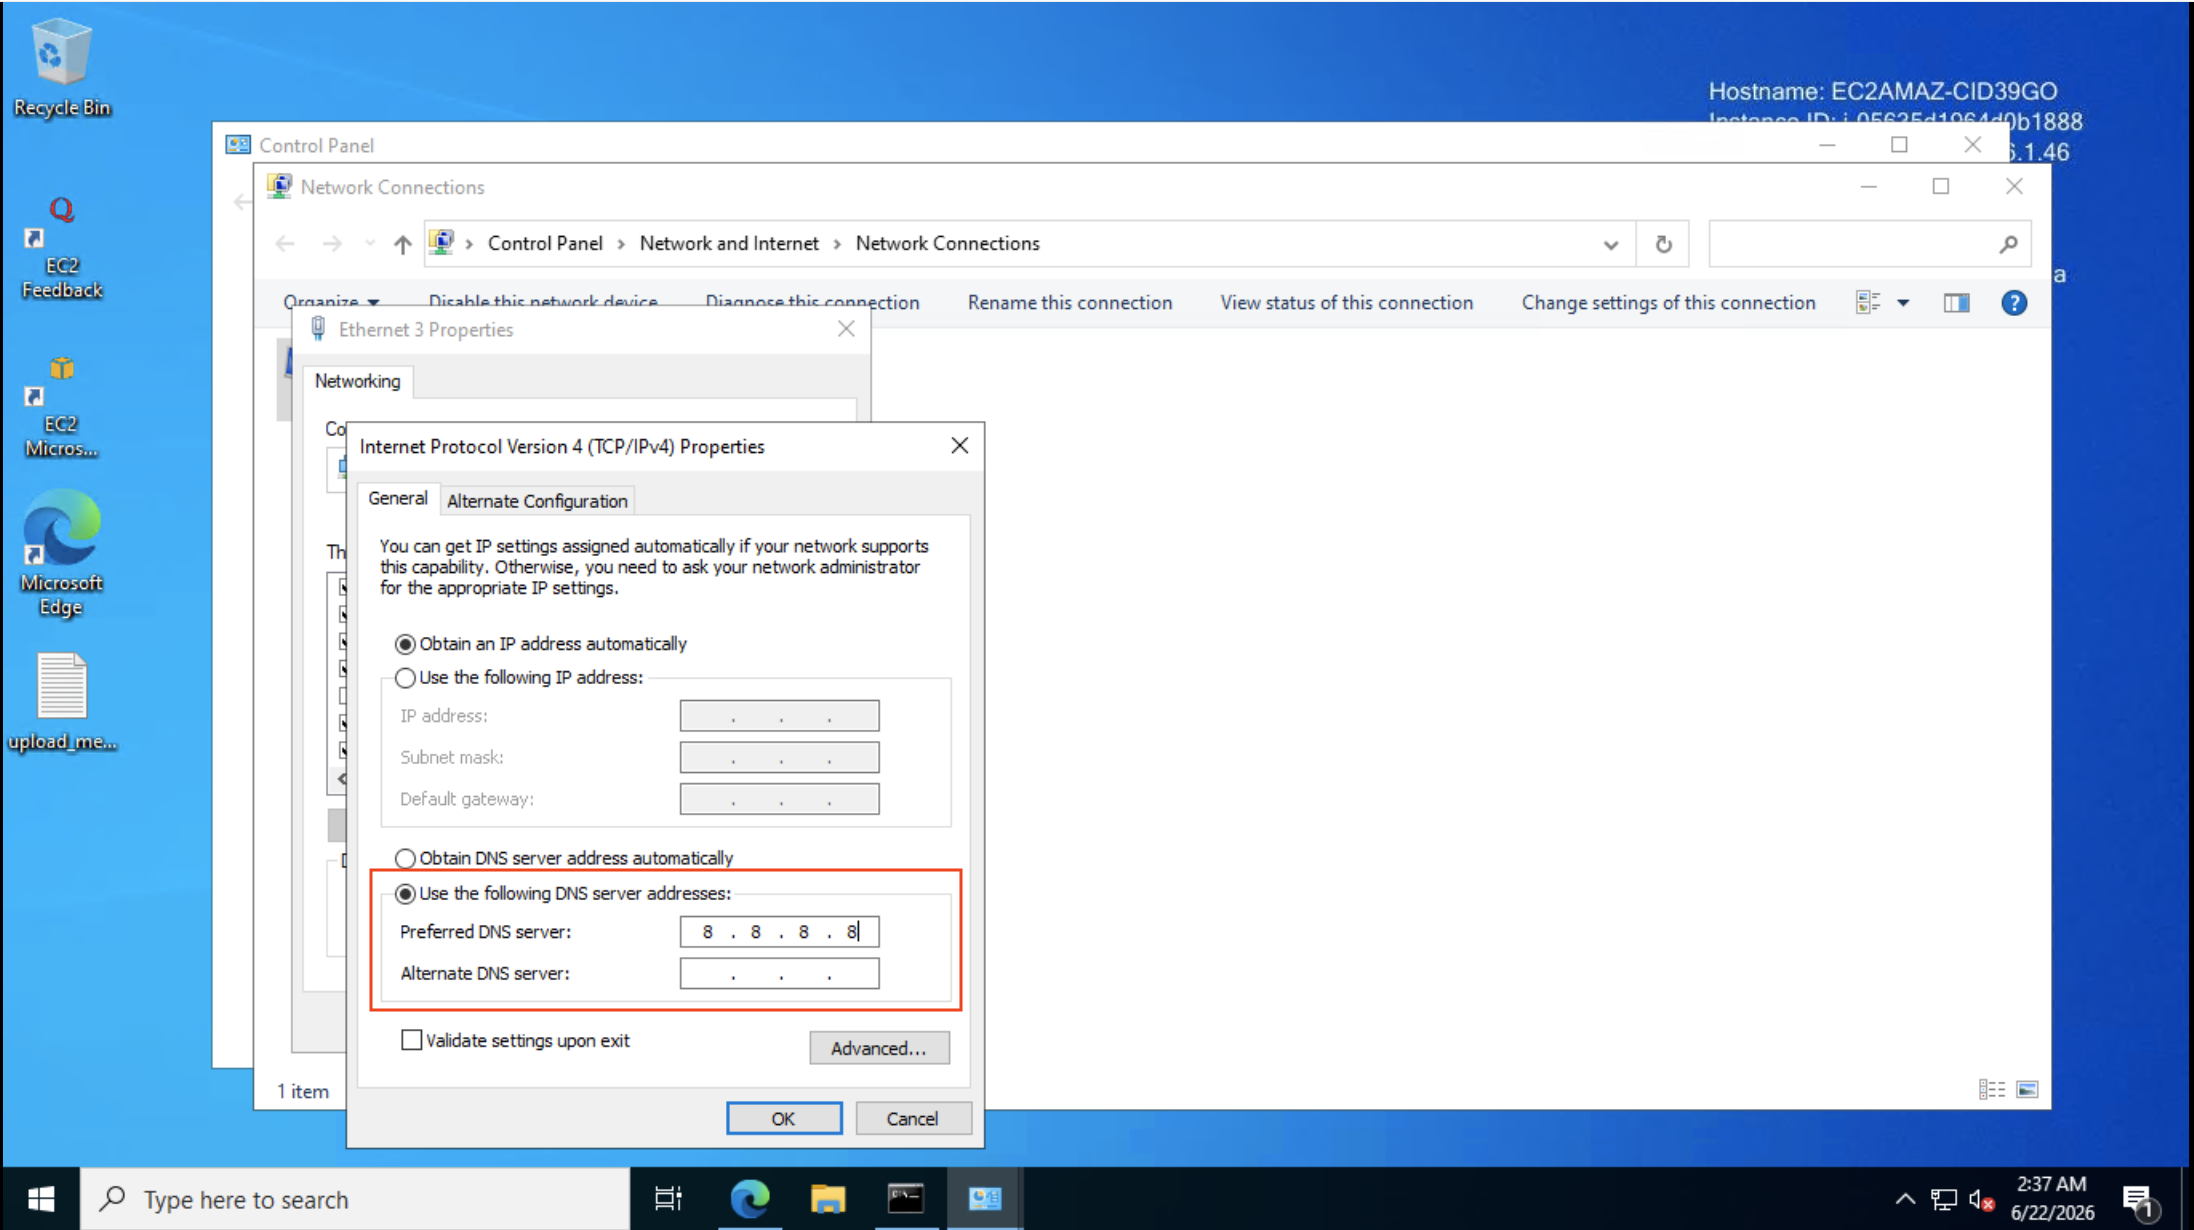Confirm IPv4 settings with OK
The height and width of the screenshot is (1230, 2194).
tap(783, 1119)
